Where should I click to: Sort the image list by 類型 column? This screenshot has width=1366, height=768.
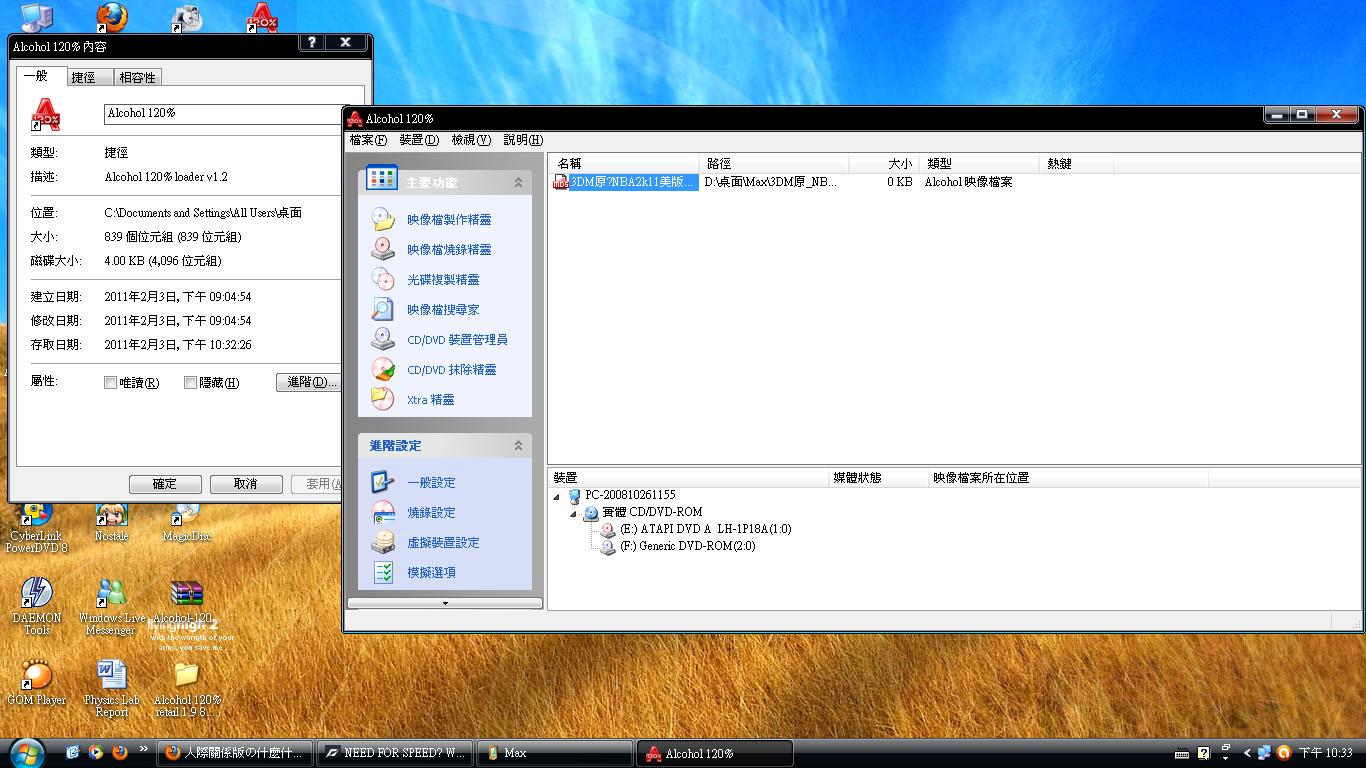tap(979, 163)
